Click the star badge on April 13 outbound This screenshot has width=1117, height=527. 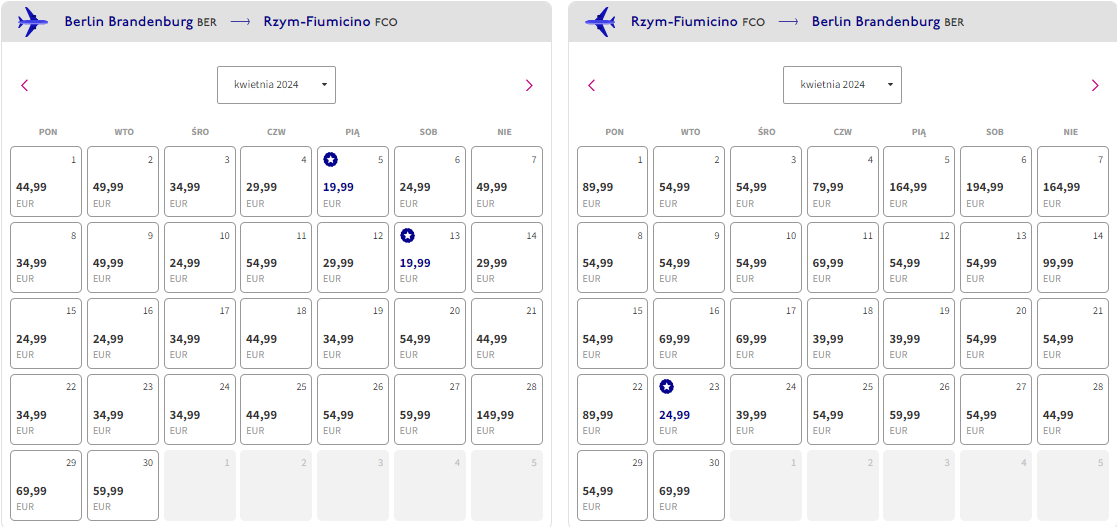tap(407, 235)
